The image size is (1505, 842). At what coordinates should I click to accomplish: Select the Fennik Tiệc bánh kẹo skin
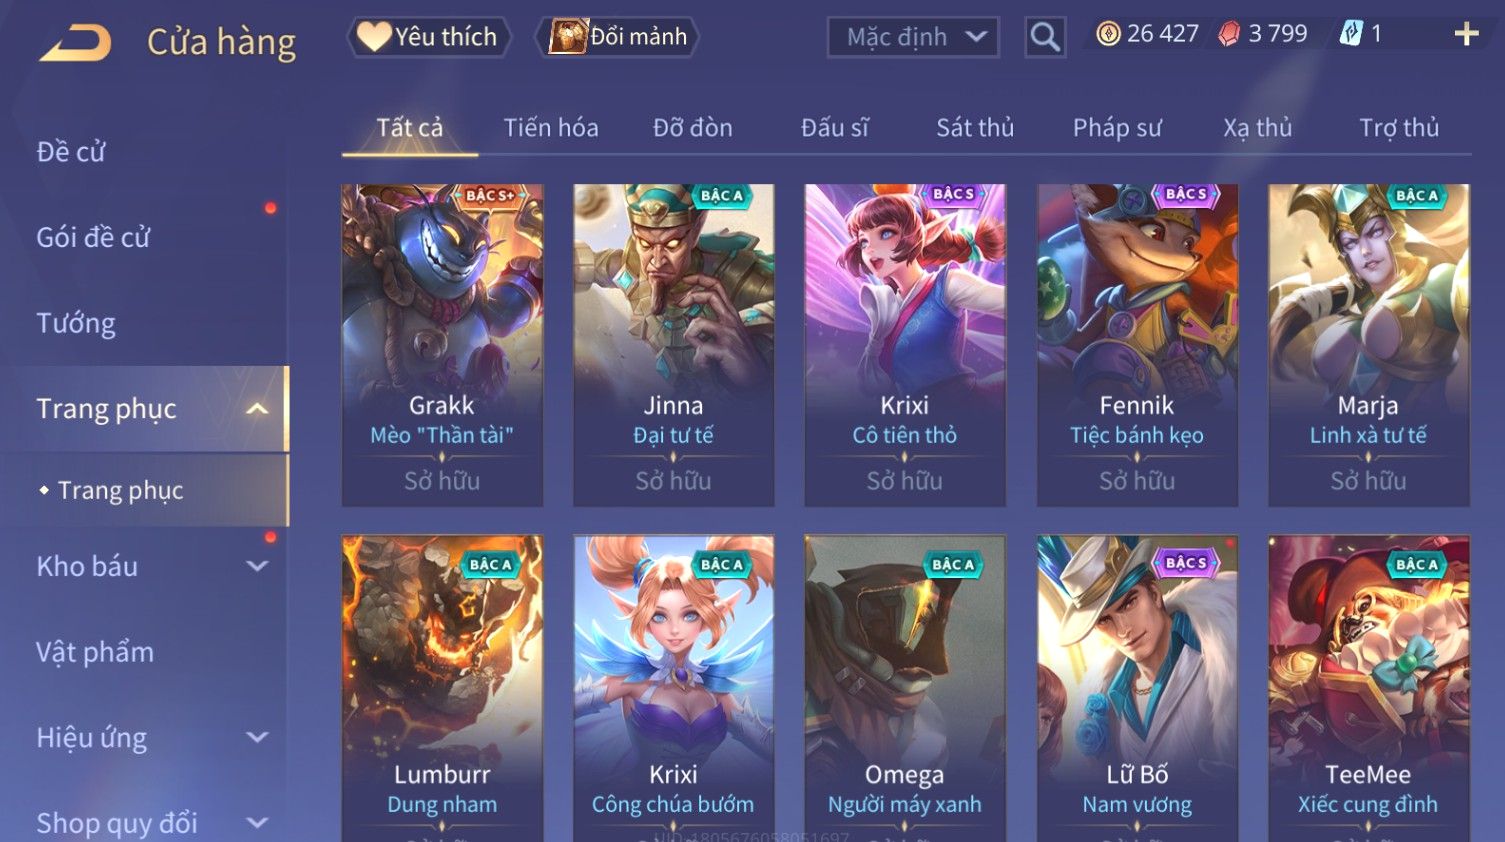[x=1137, y=345]
